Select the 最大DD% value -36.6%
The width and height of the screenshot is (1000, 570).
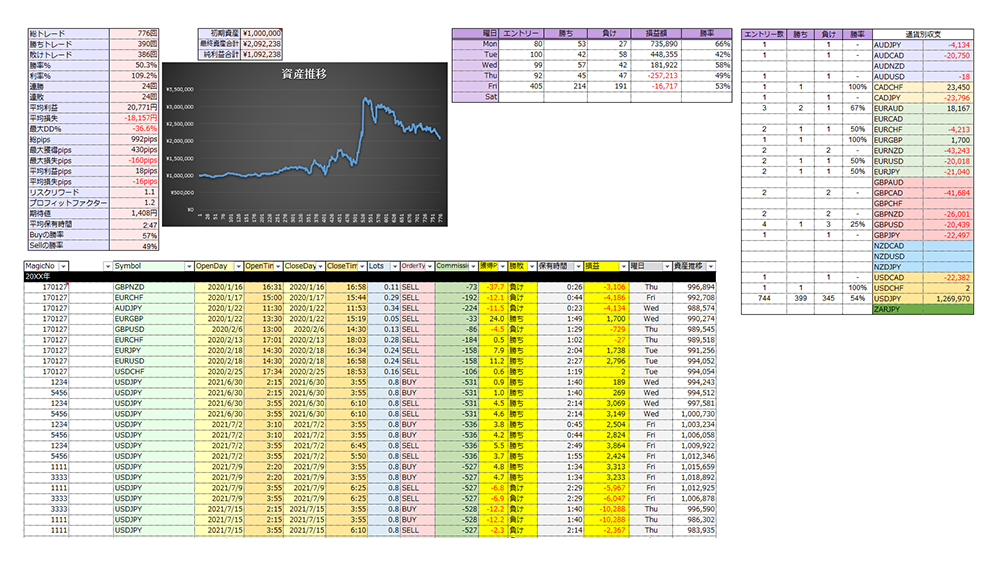pos(136,129)
